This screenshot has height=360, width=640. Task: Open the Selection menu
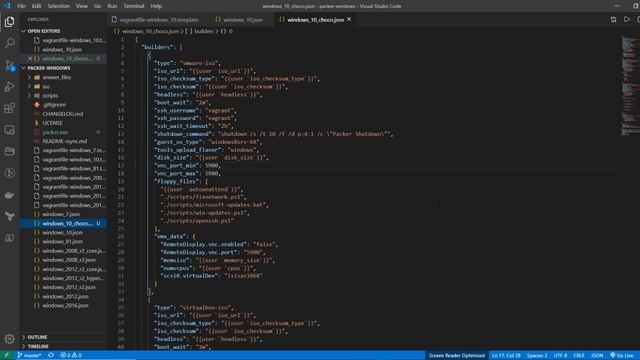[58, 6]
